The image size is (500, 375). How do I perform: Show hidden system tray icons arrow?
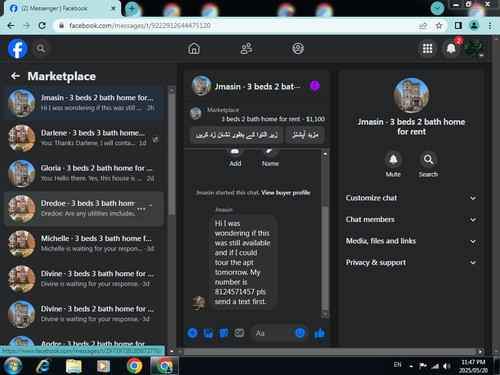(411, 366)
